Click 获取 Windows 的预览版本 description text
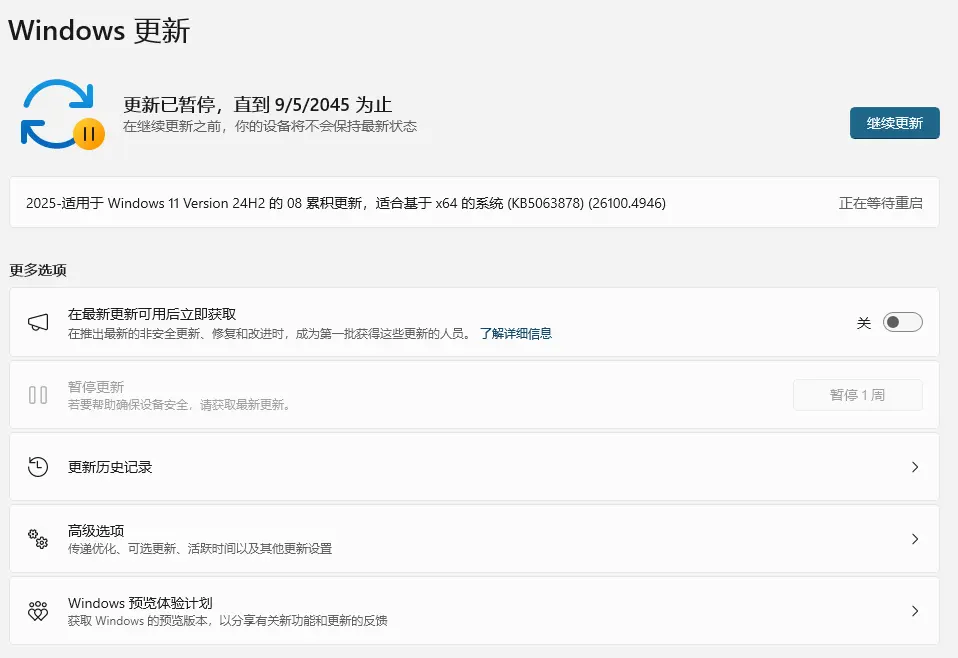 [x=227, y=621]
